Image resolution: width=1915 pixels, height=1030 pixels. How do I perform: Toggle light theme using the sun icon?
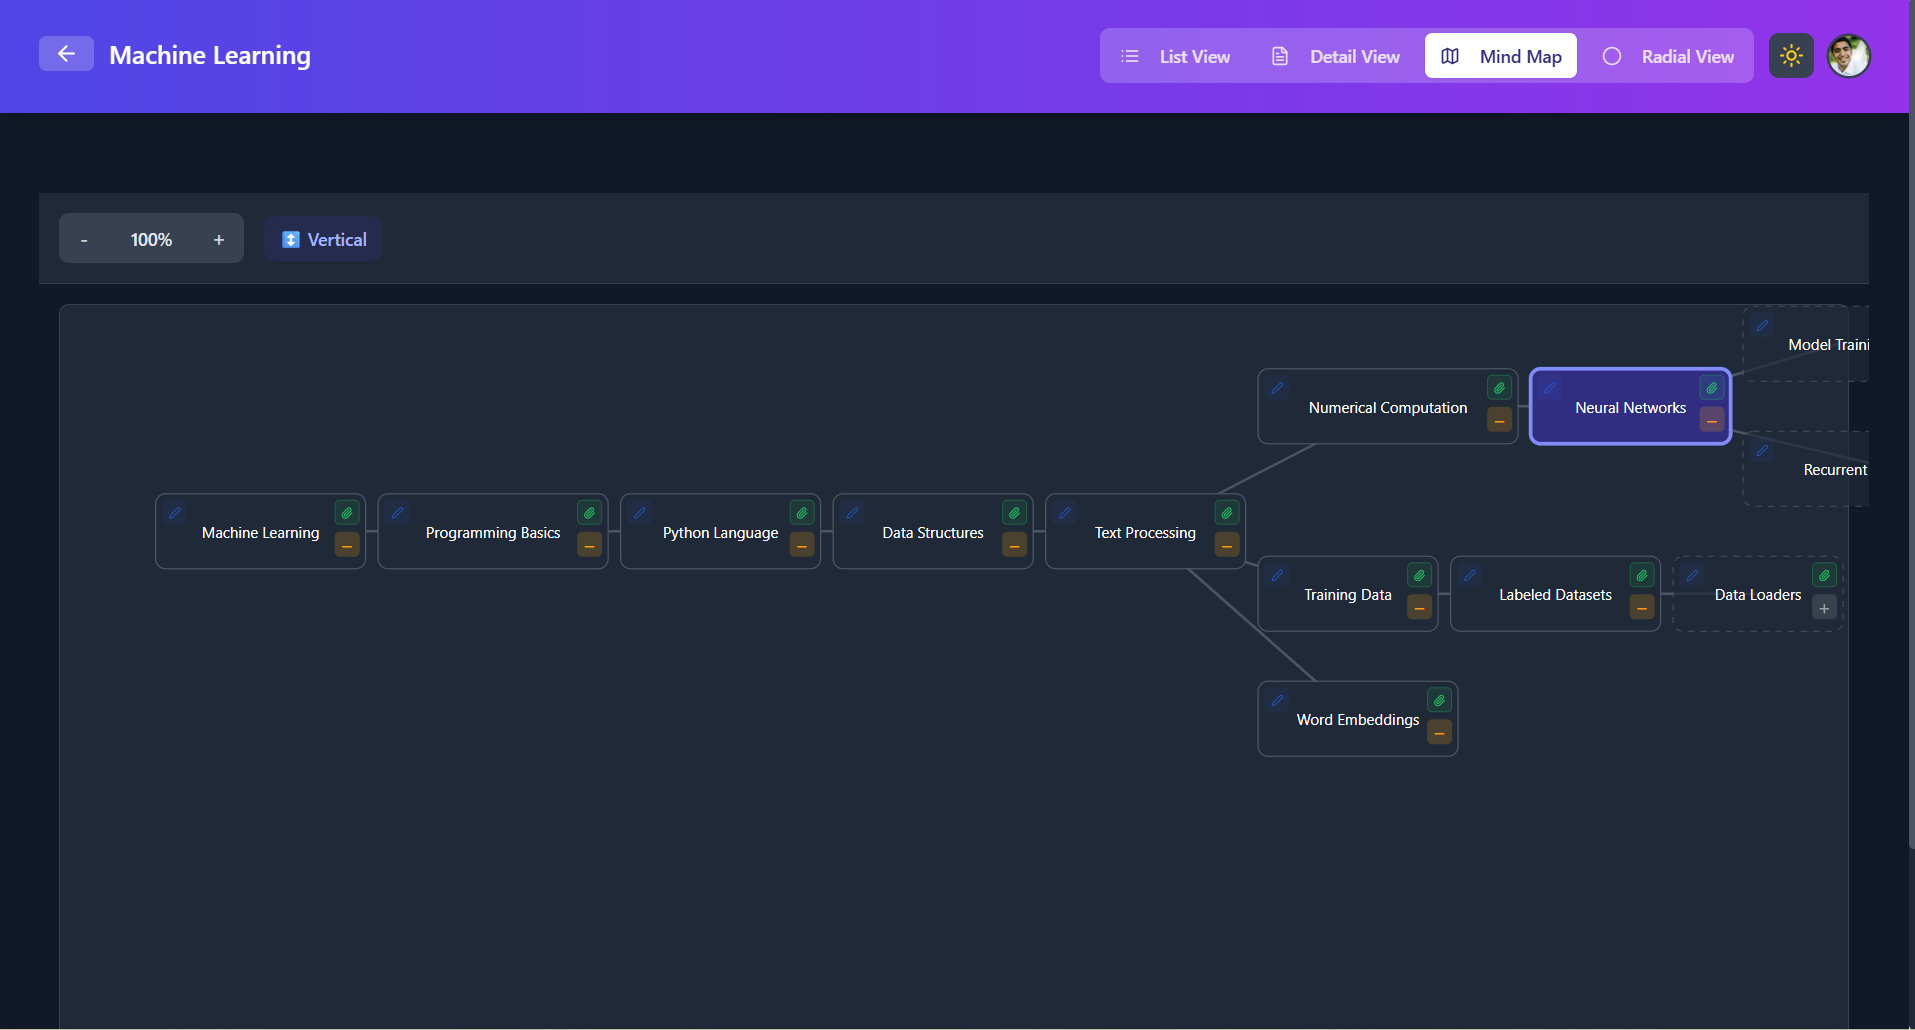[x=1791, y=55]
